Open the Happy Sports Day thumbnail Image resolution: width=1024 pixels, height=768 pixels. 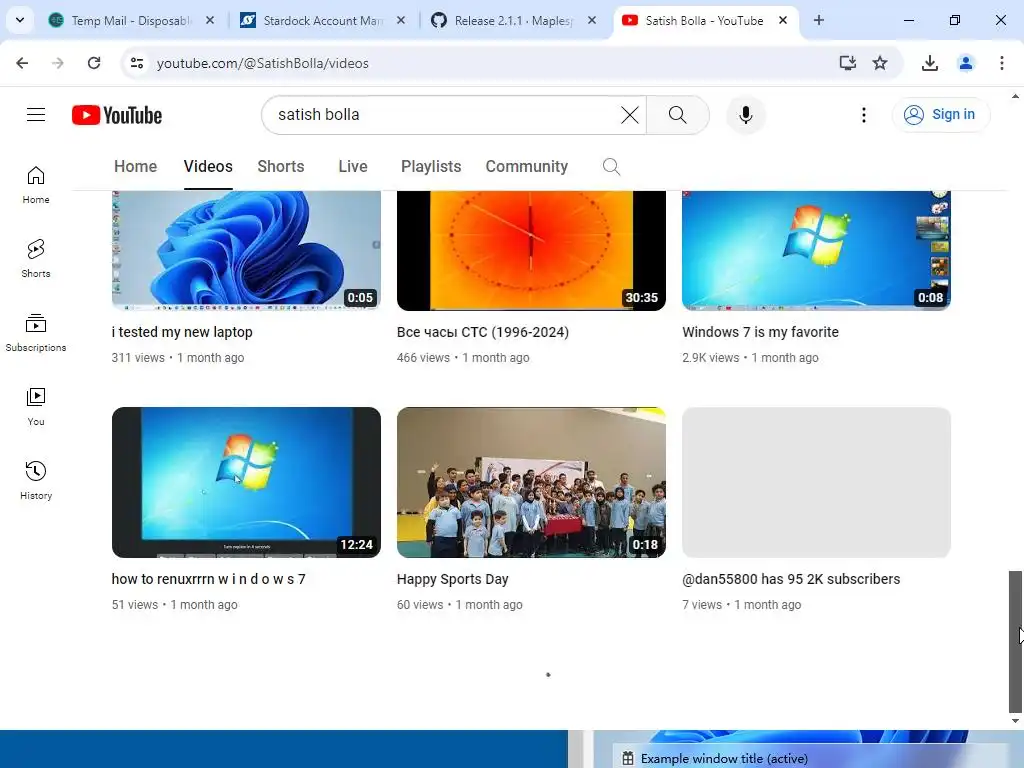point(531,482)
